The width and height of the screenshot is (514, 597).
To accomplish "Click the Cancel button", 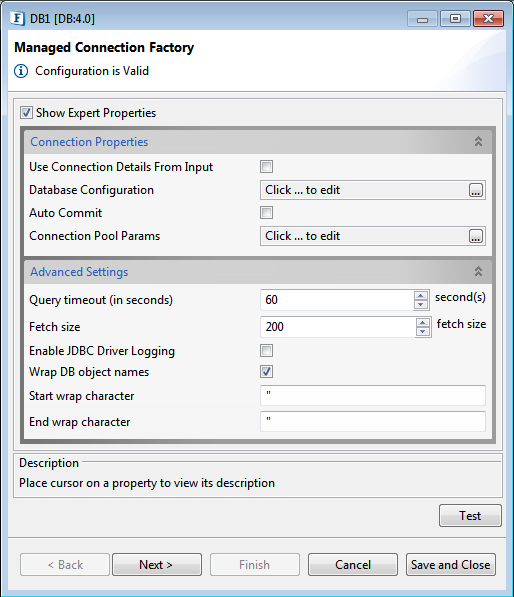I will pyautogui.click(x=353, y=565).
